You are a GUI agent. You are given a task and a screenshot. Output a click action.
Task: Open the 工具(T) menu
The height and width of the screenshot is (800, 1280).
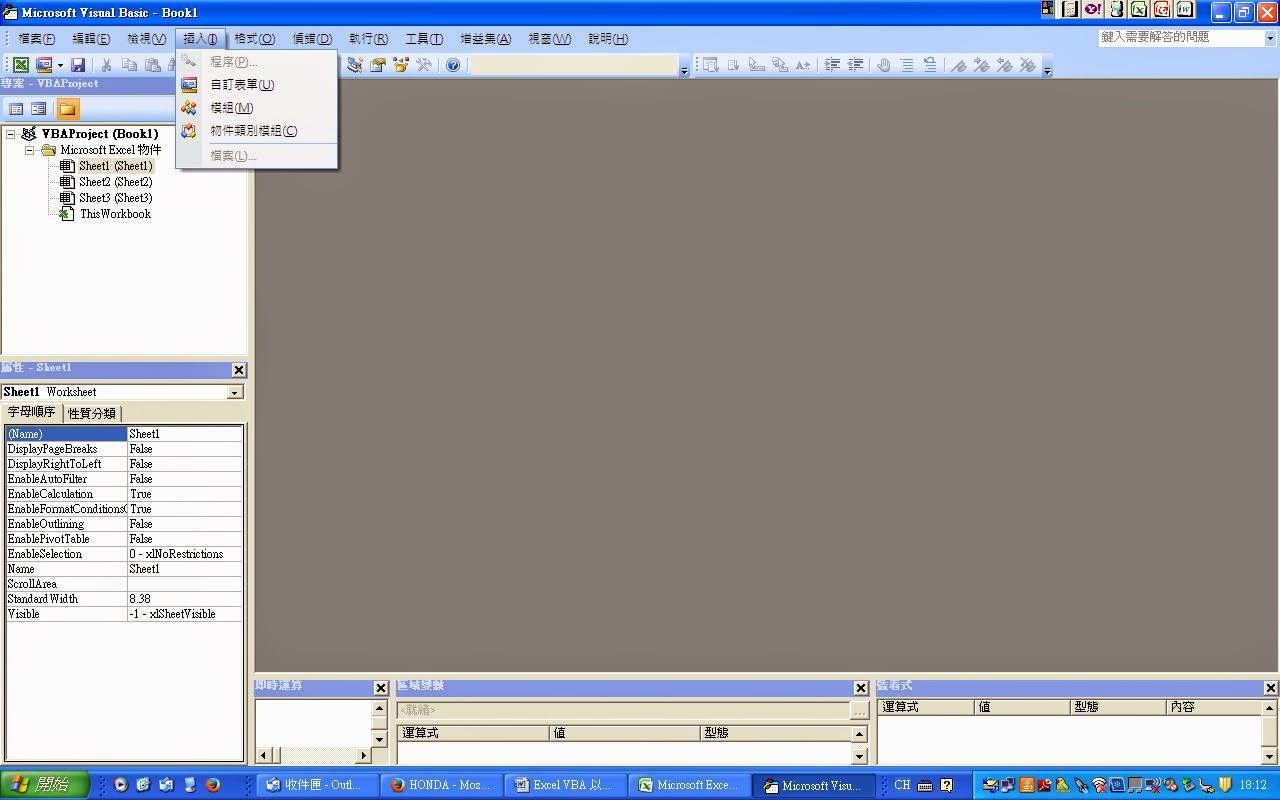[424, 39]
